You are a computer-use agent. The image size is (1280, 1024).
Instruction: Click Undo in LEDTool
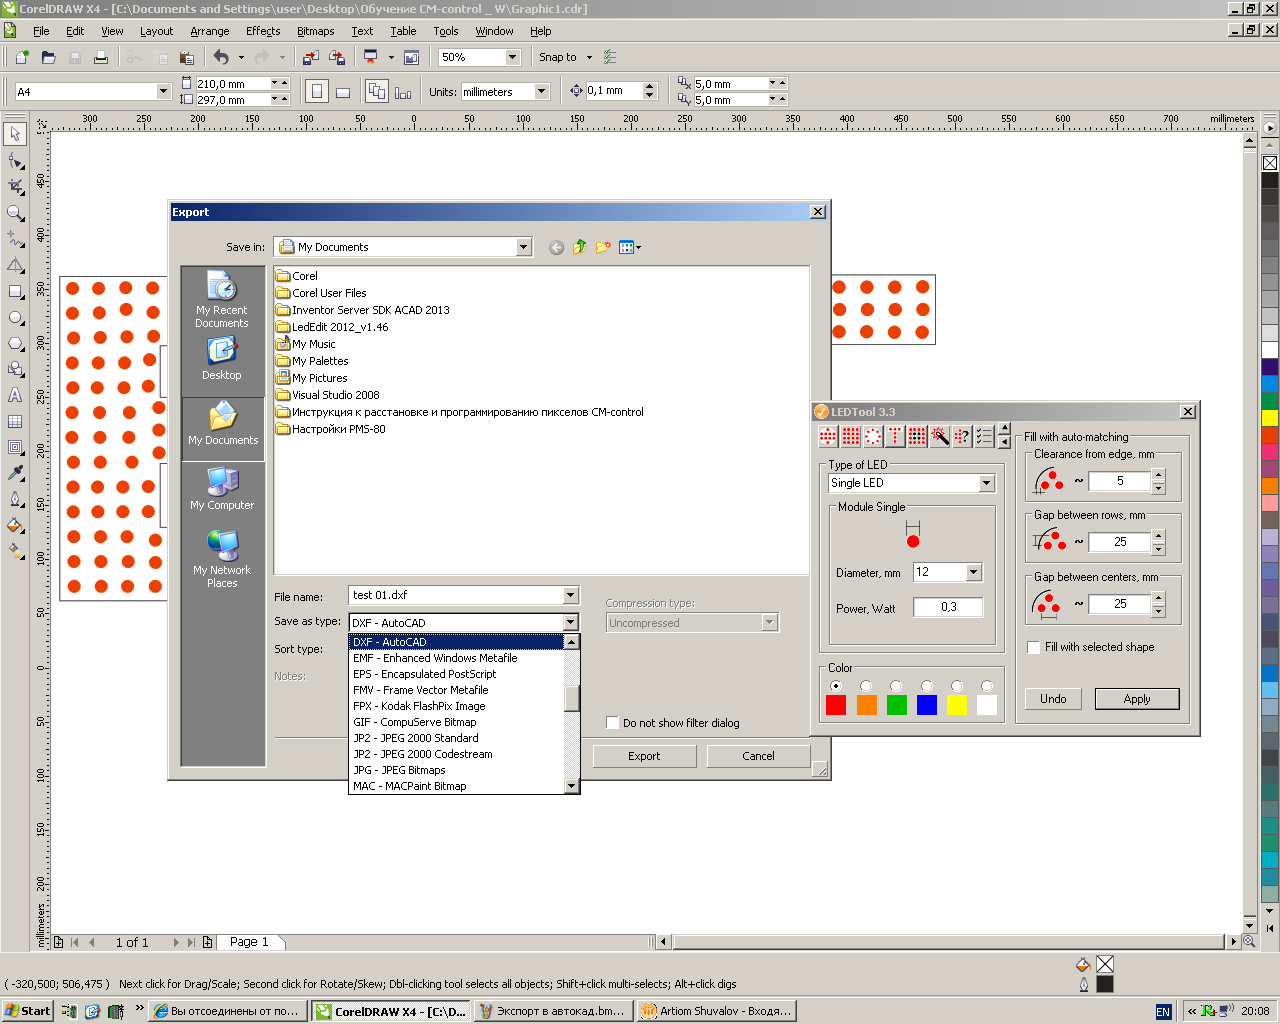point(1053,699)
